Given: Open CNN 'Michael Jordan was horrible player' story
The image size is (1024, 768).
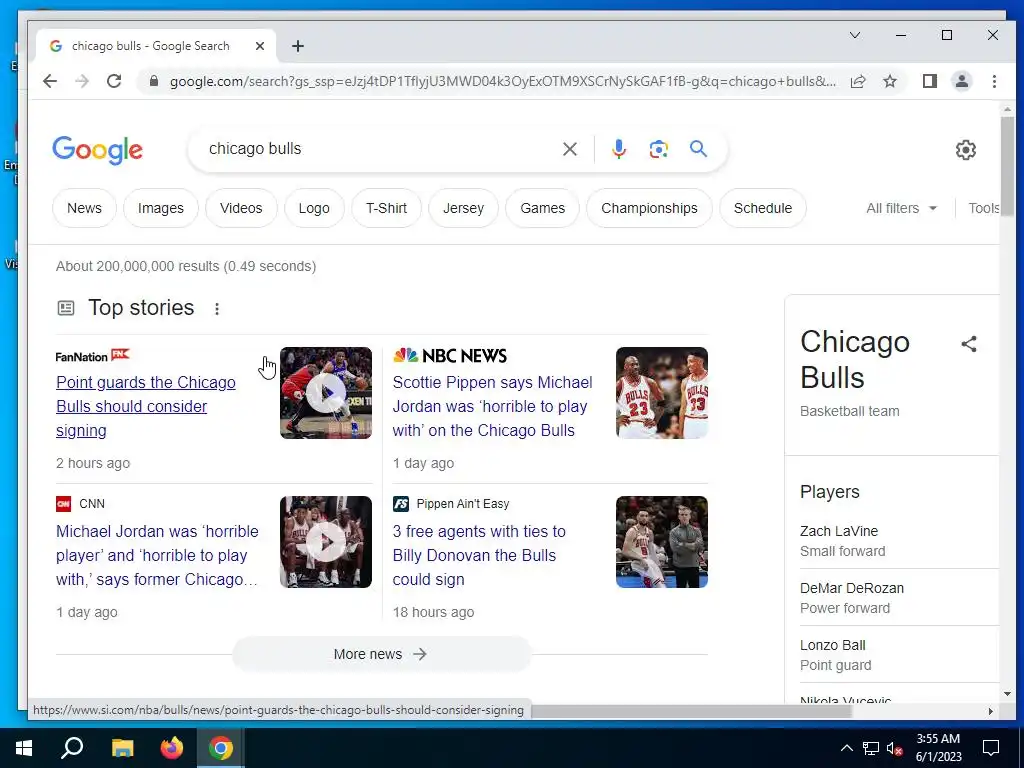Looking at the screenshot, I should (x=157, y=555).
